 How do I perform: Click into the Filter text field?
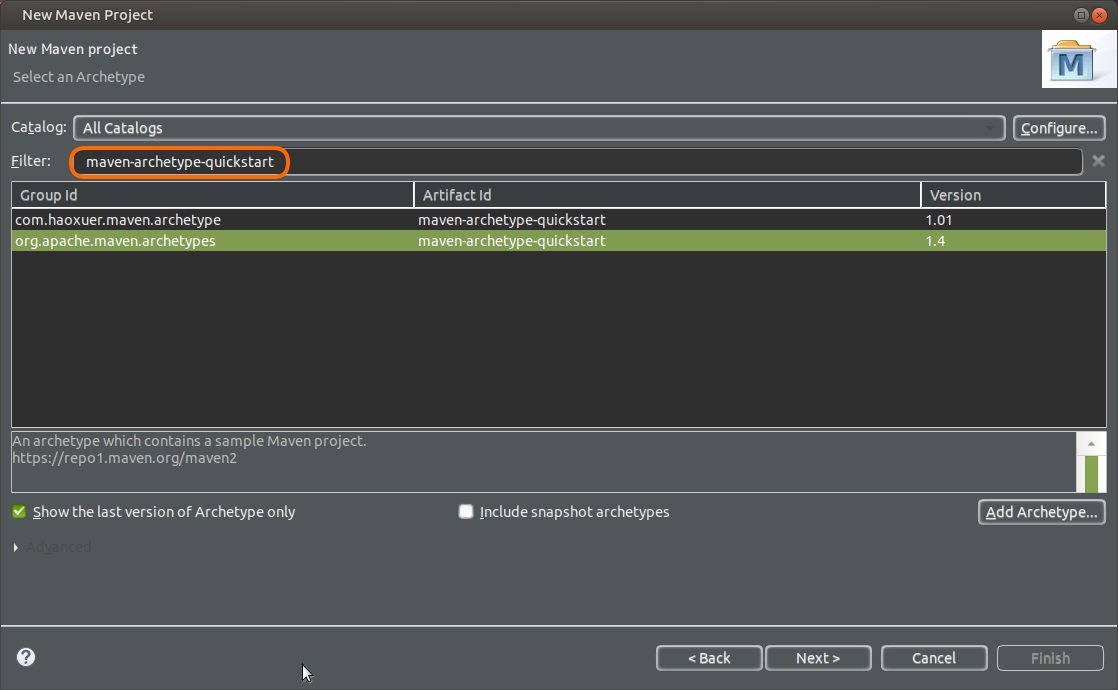pyautogui.click(x=600, y=162)
